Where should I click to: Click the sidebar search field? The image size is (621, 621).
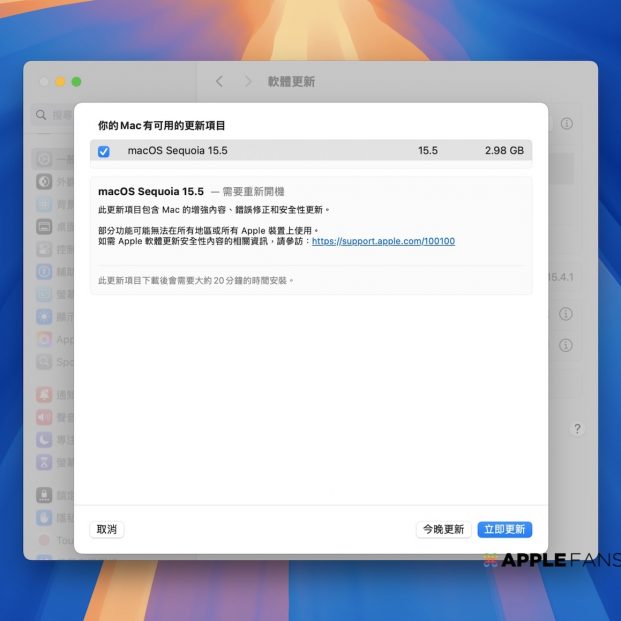(52, 115)
